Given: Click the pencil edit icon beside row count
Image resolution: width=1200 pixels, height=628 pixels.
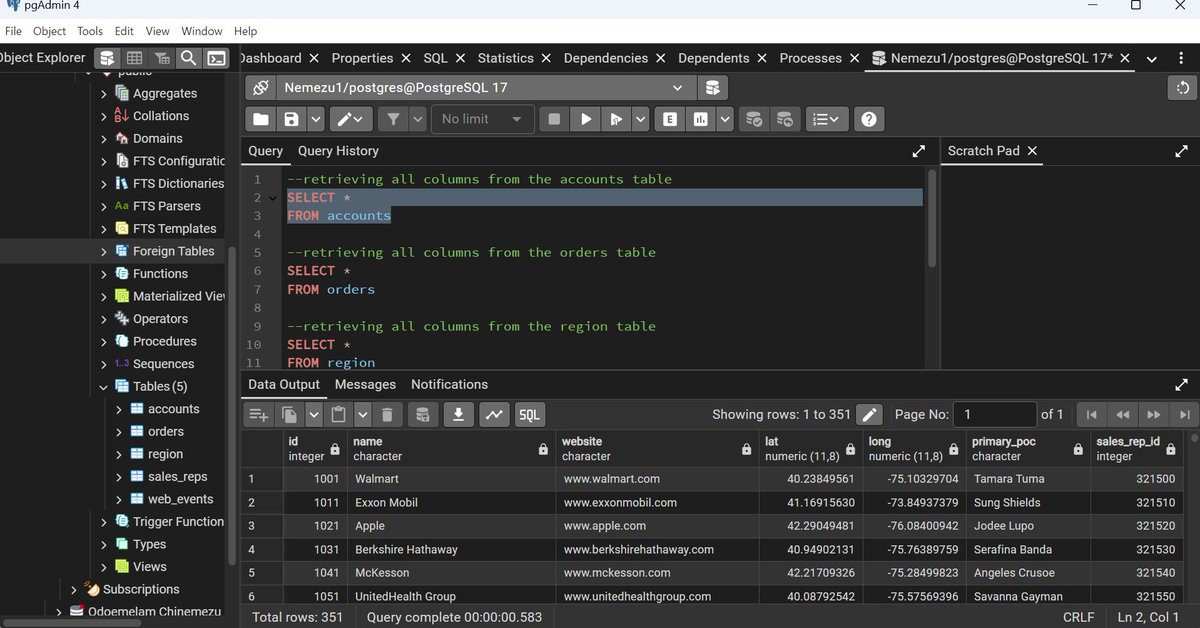Looking at the screenshot, I should click(x=869, y=414).
